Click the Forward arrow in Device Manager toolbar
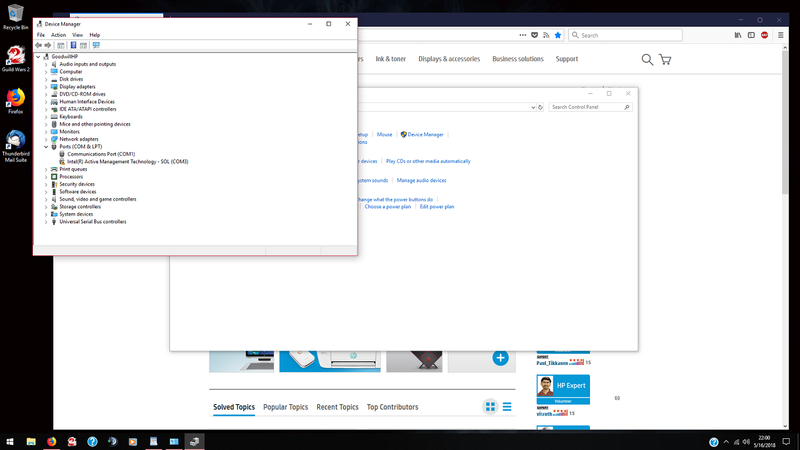The height and width of the screenshot is (450, 800). pos(47,45)
